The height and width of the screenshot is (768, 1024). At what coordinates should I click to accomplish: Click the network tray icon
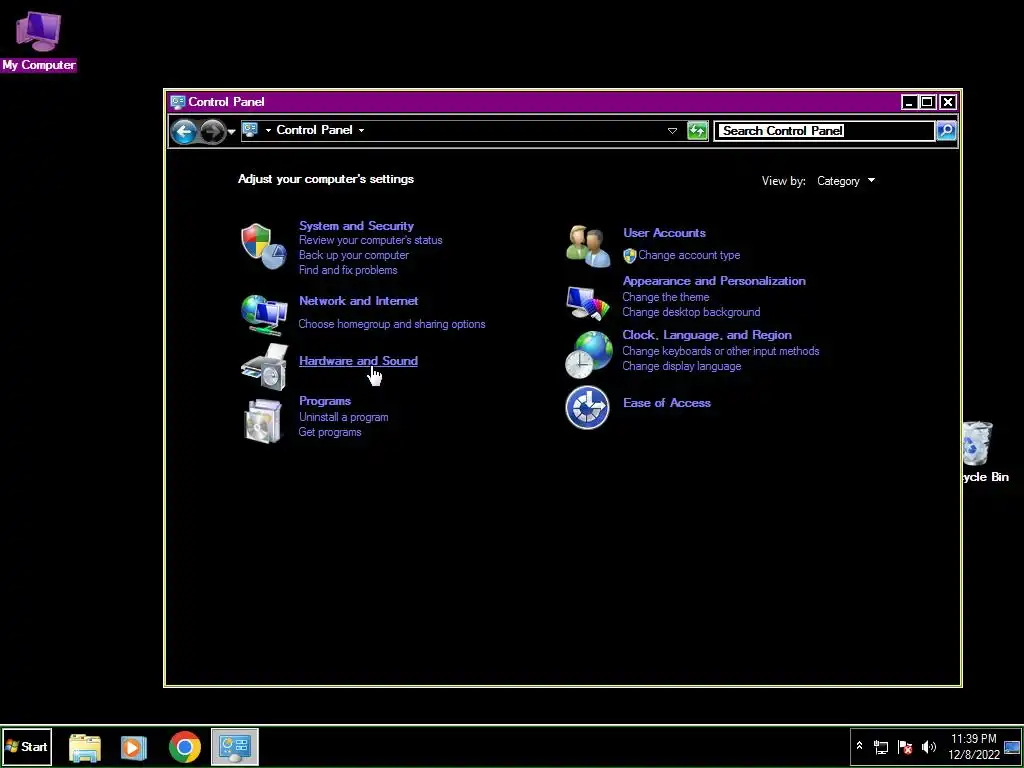click(881, 746)
